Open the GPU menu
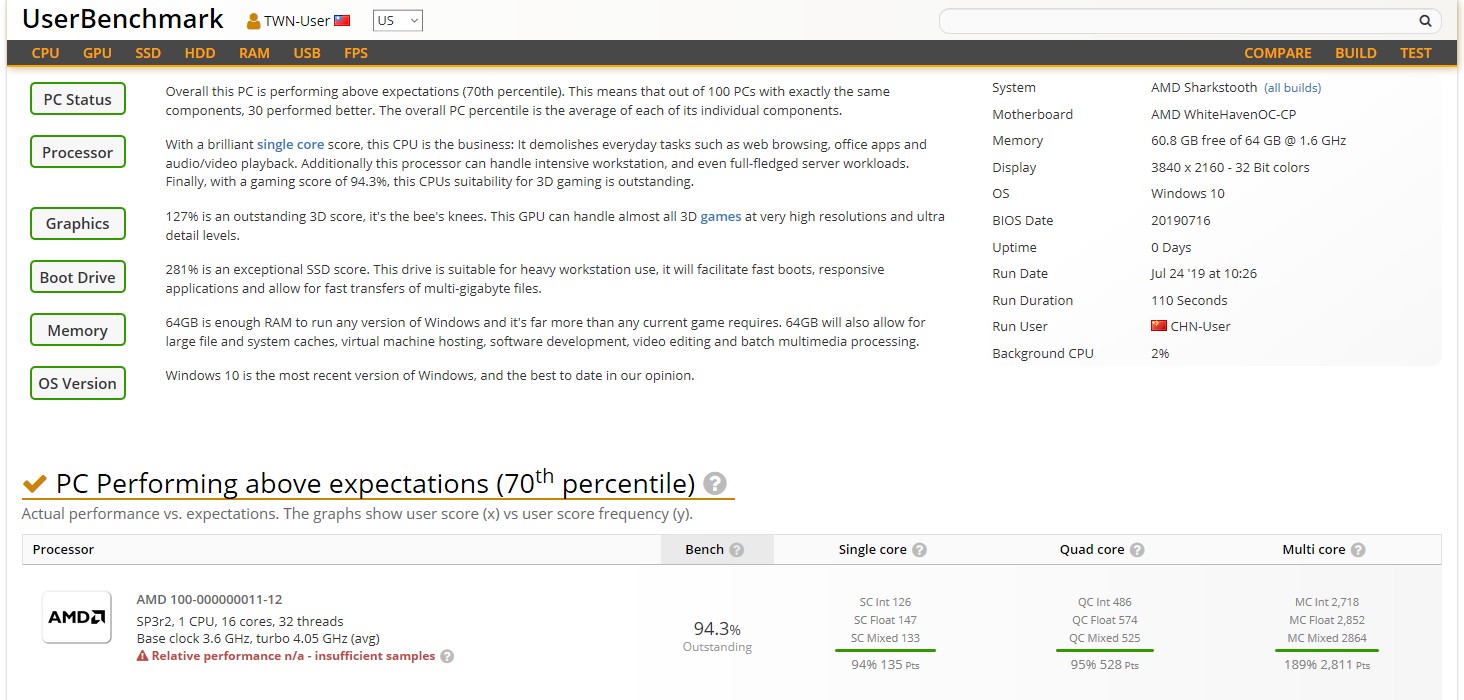The height and width of the screenshot is (700, 1464). pos(97,53)
